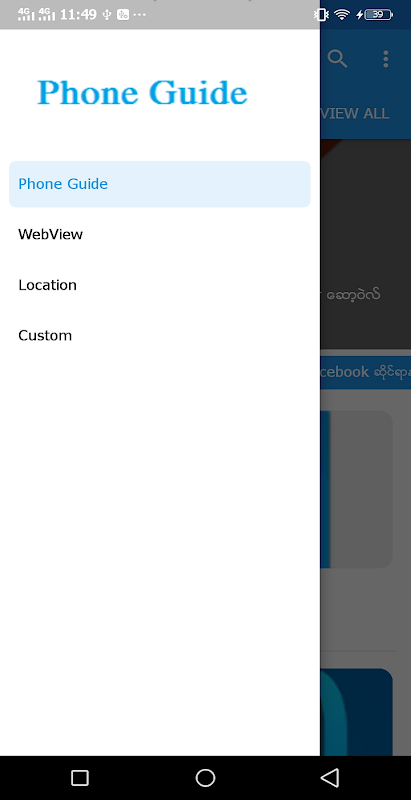Tap the Wi-Fi status icon
This screenshot has height=800, width=411.
(342, 15)
